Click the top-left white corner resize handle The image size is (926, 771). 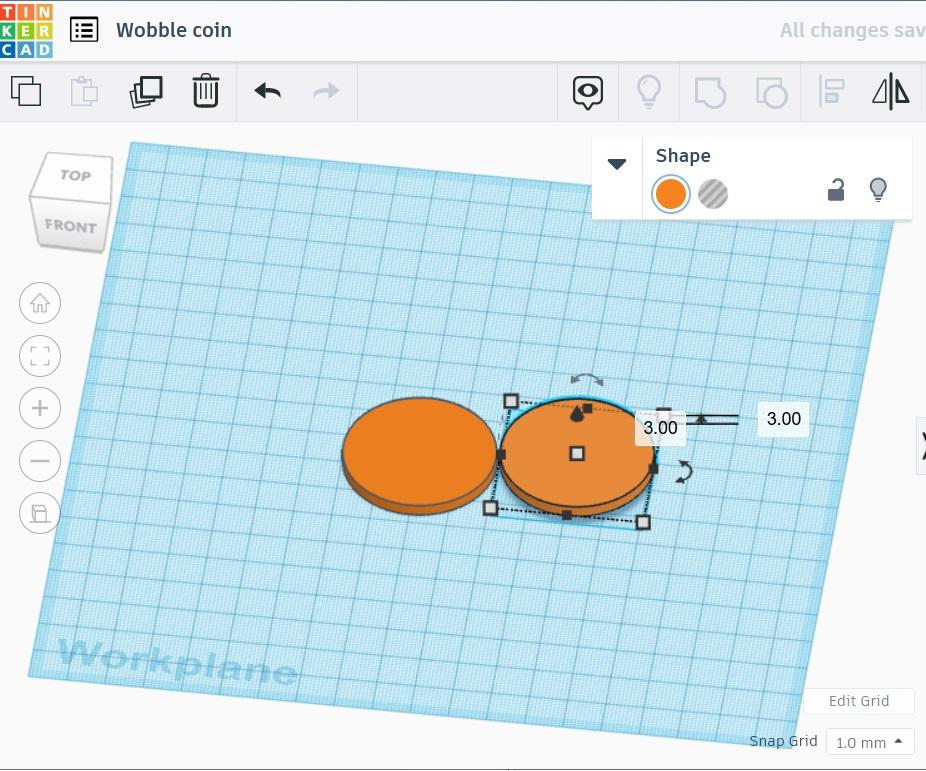[x=511, y=401]
